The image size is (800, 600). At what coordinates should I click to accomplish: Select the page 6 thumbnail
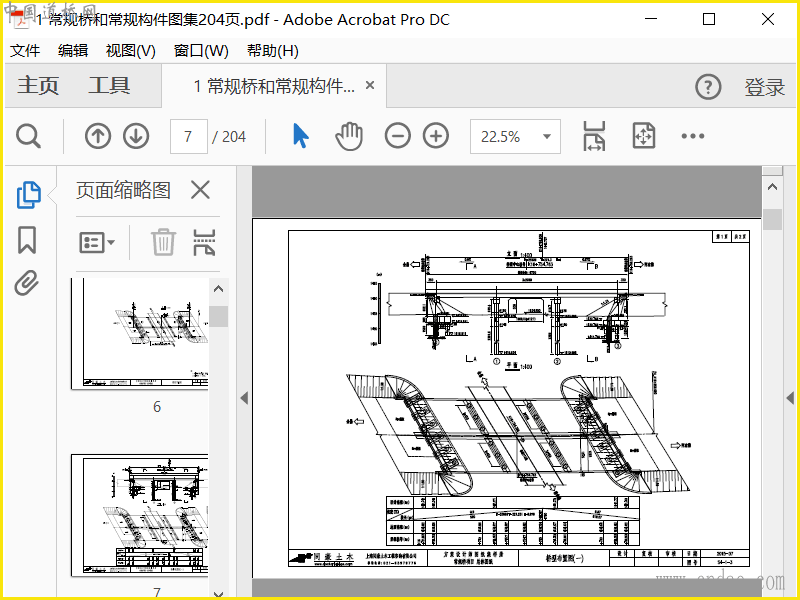click(x=140, y=334)
